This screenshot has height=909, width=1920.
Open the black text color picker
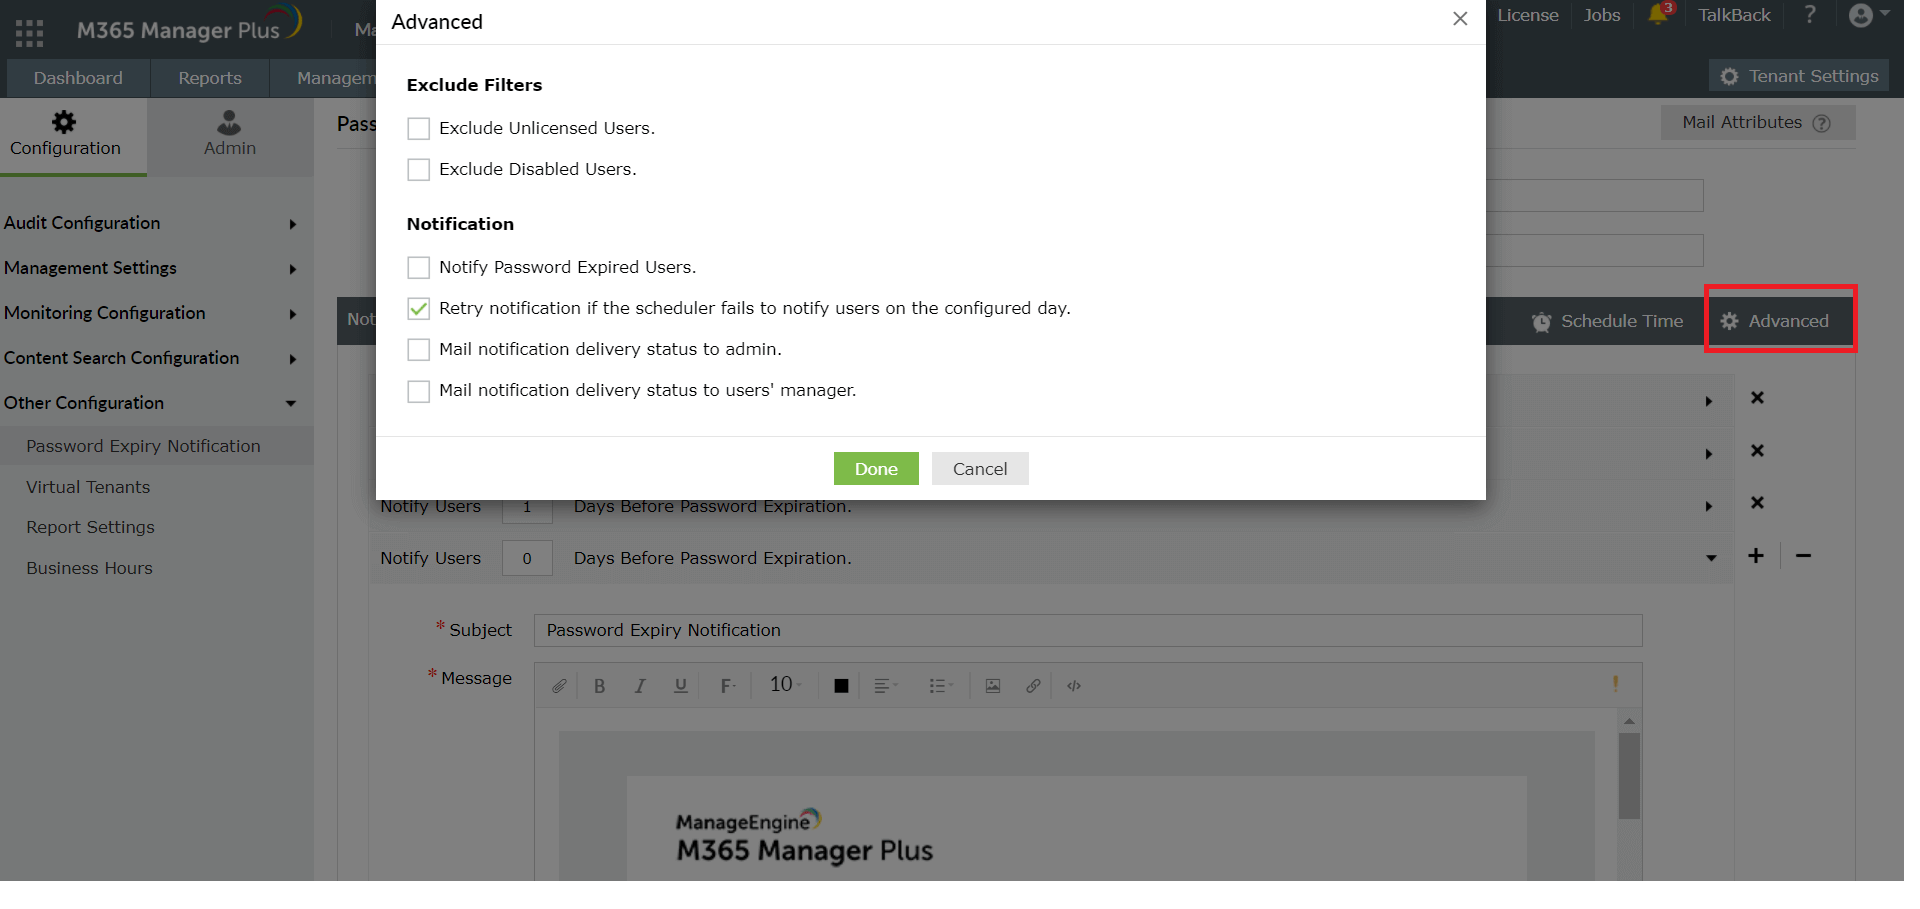841,686
